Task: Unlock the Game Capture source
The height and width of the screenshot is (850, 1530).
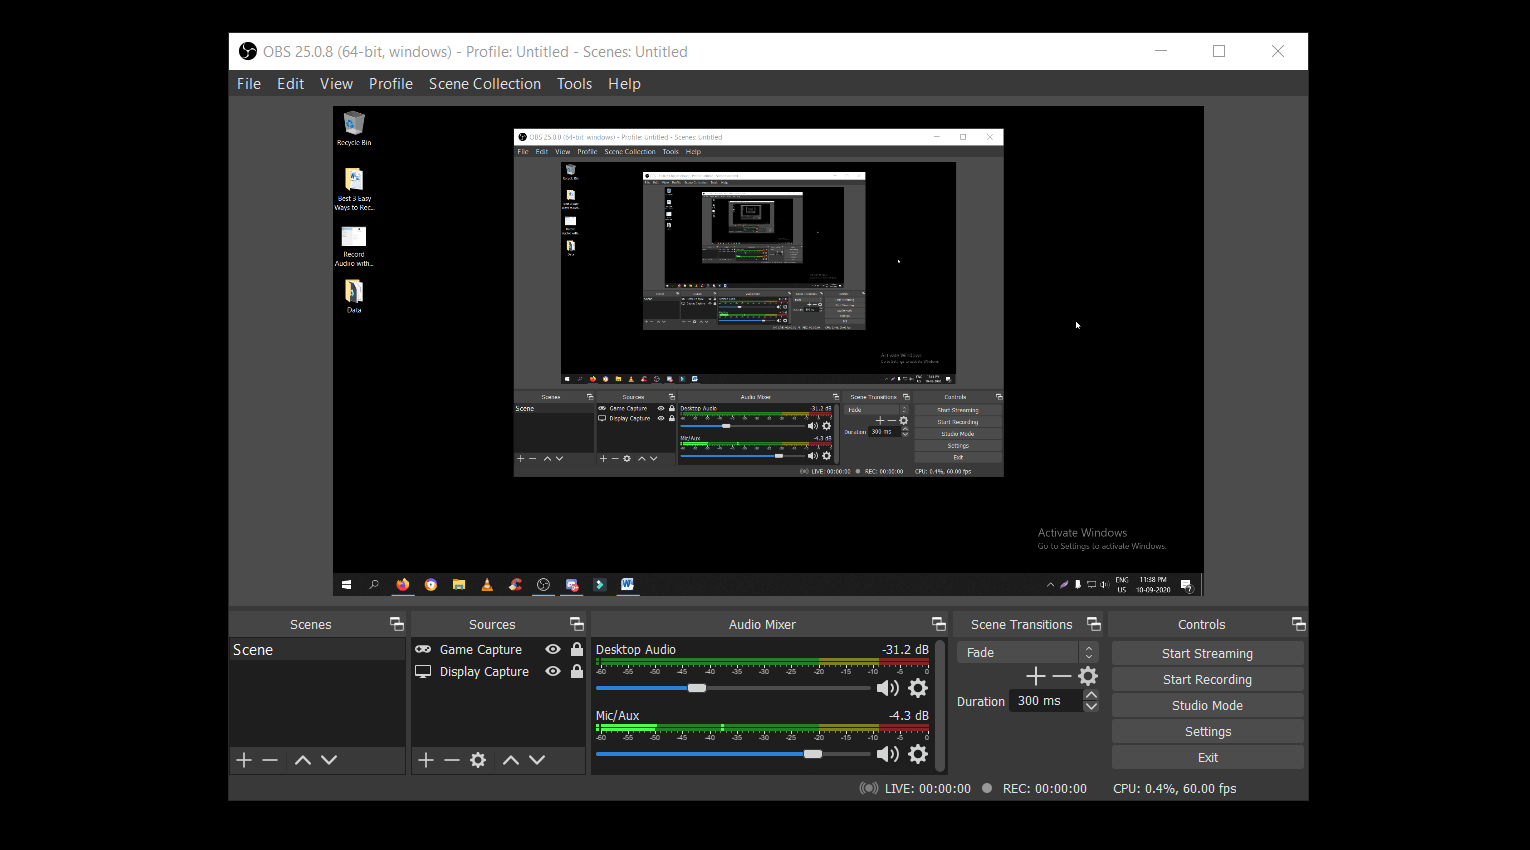Action: [x=577, y=649]
